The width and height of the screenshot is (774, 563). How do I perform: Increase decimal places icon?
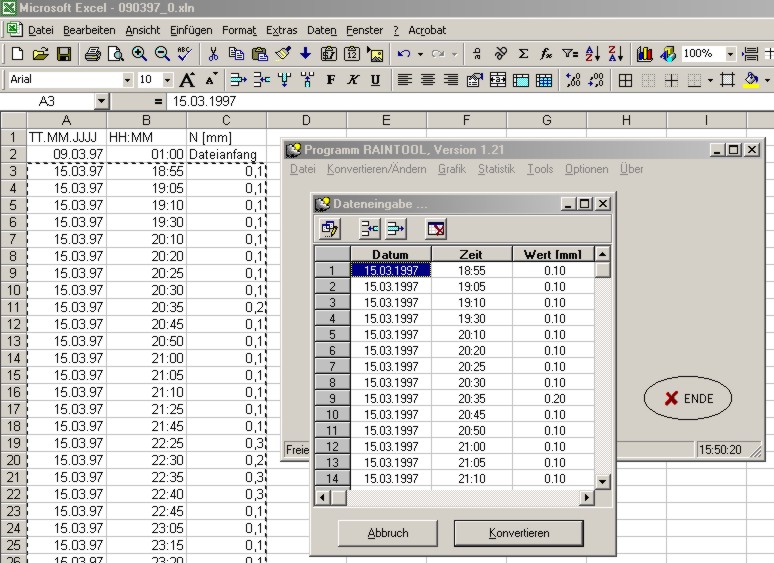pyautogui.click(x=573, y=80)
